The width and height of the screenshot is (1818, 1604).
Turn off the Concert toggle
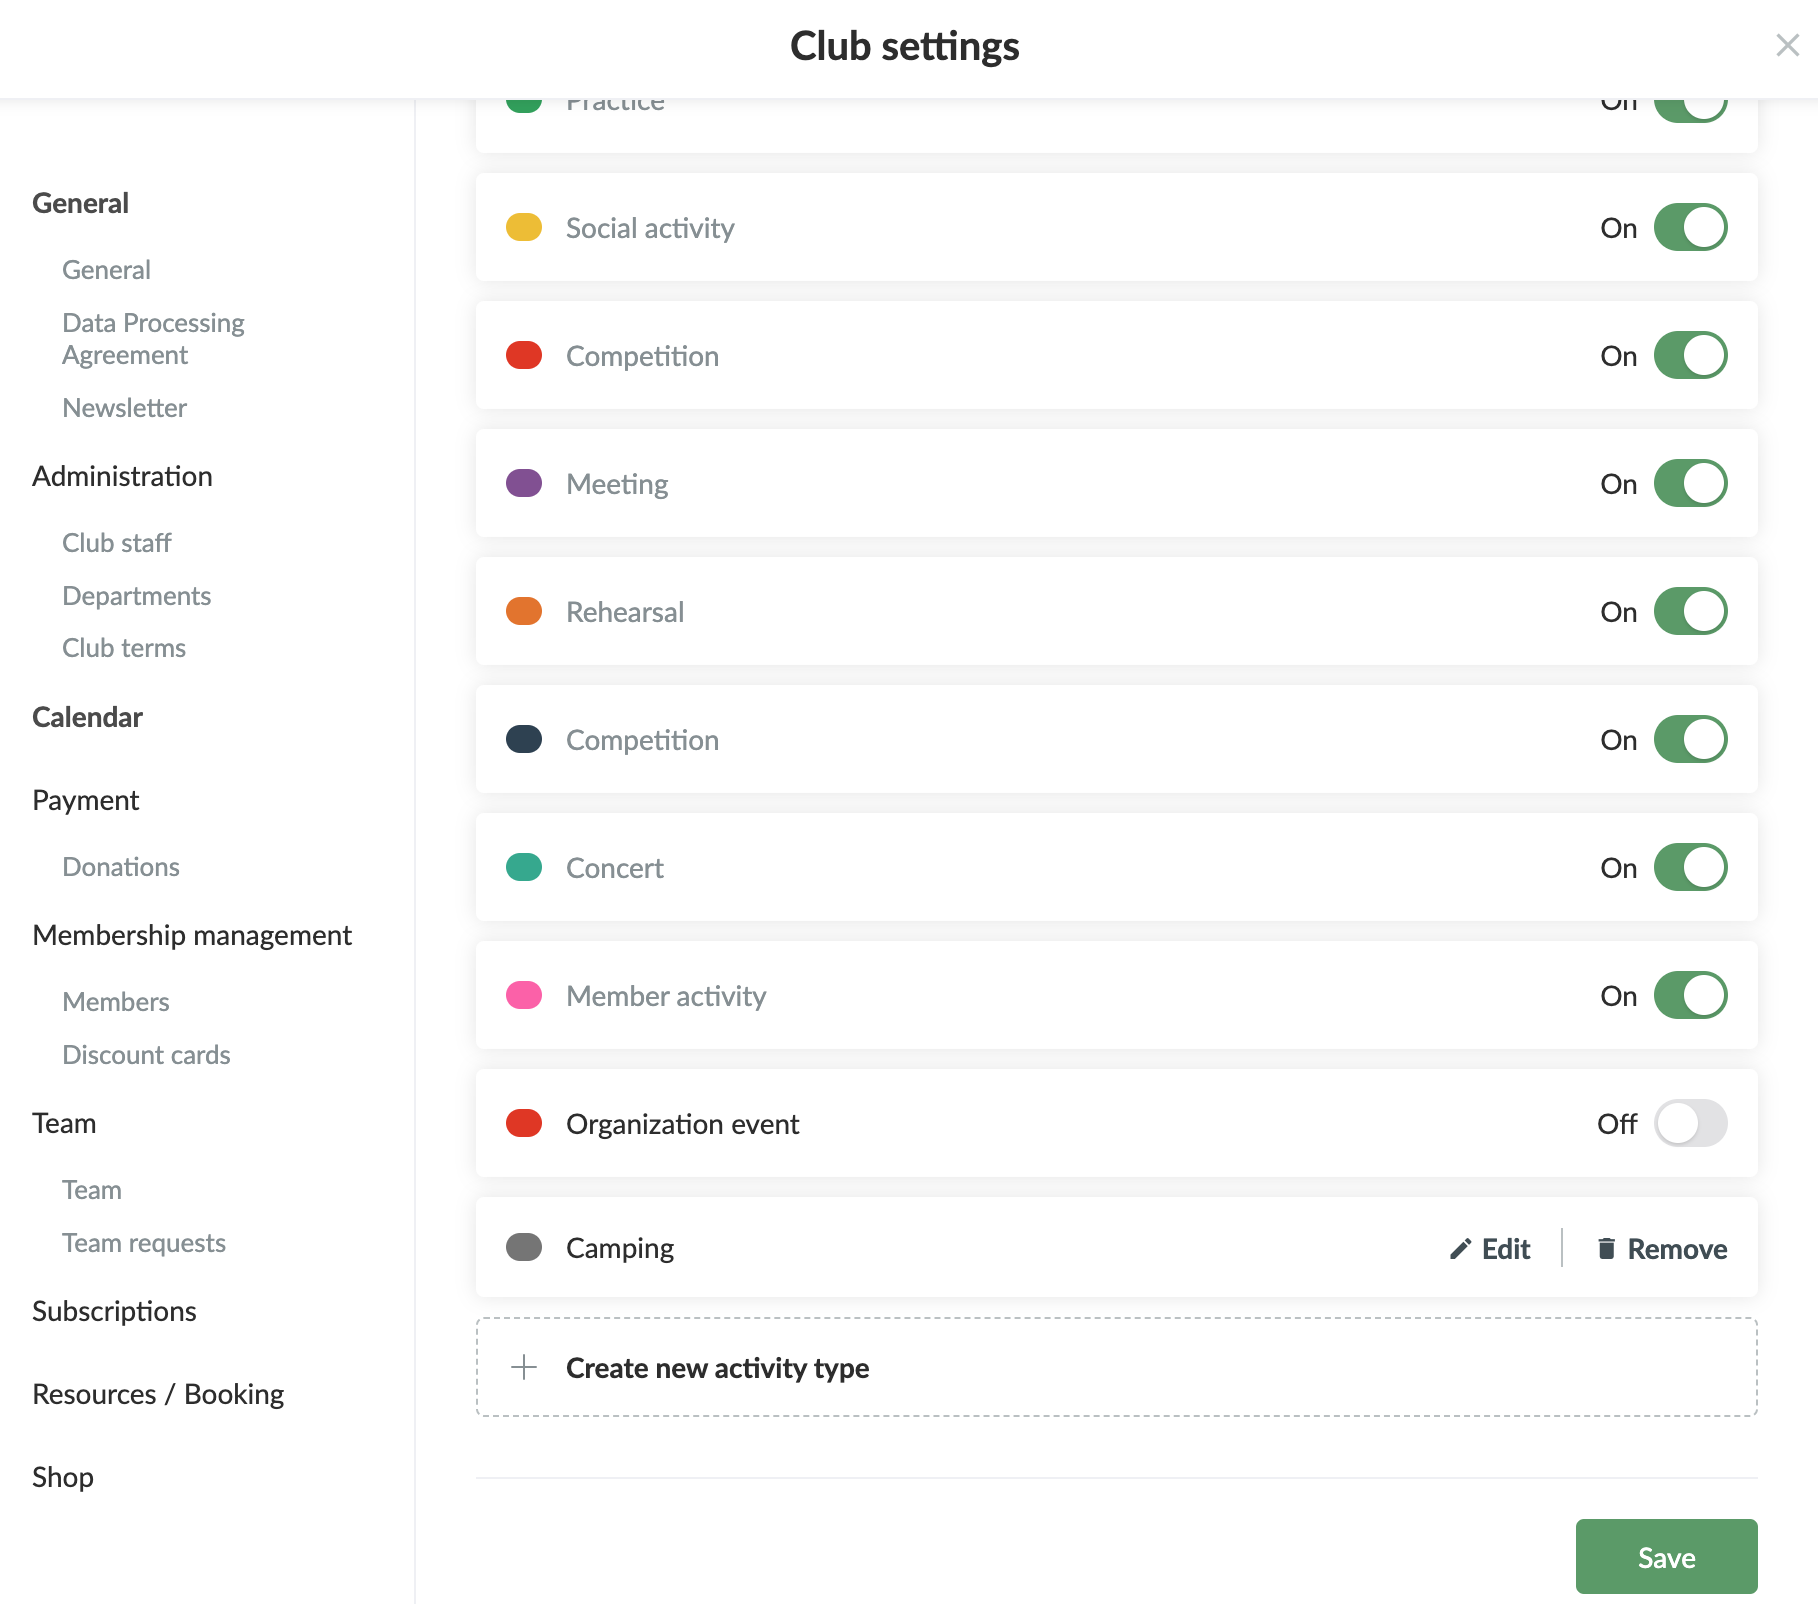tap(1690, 868)
